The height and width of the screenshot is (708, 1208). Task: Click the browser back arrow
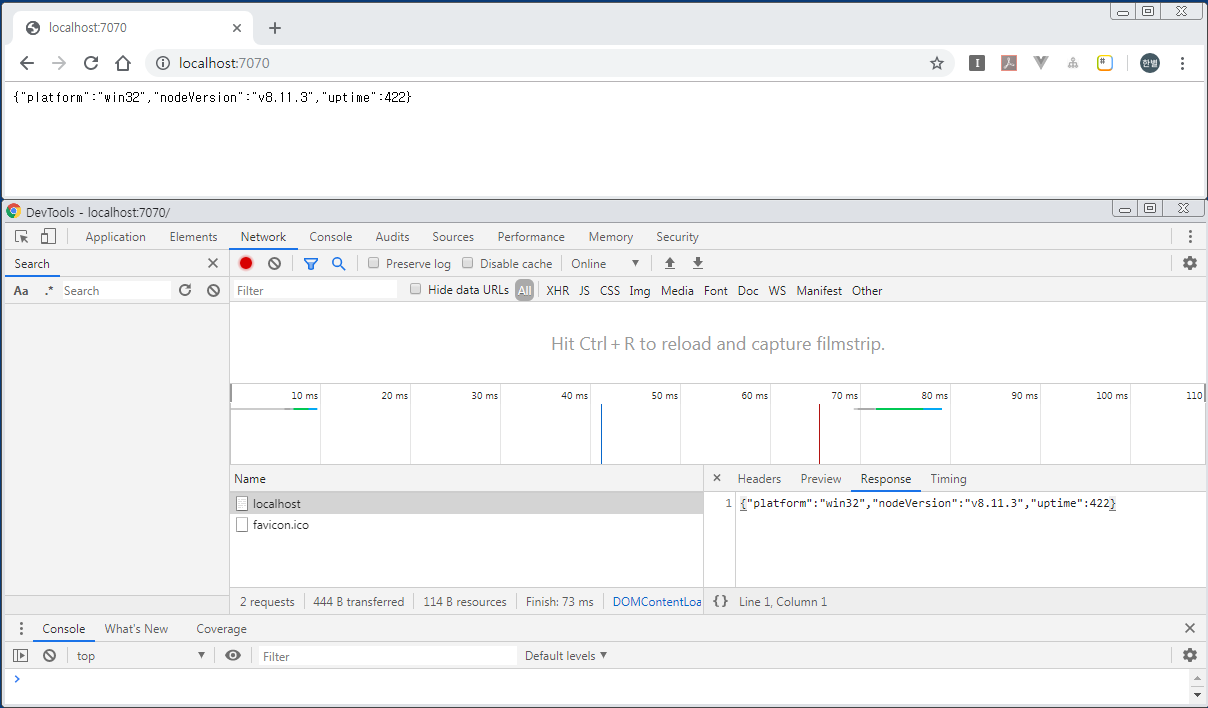coord(27,63)
